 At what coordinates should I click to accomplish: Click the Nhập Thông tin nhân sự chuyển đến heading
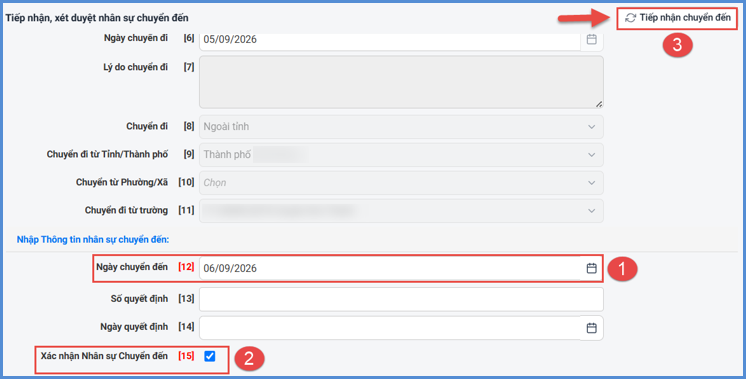coord(93,240)
